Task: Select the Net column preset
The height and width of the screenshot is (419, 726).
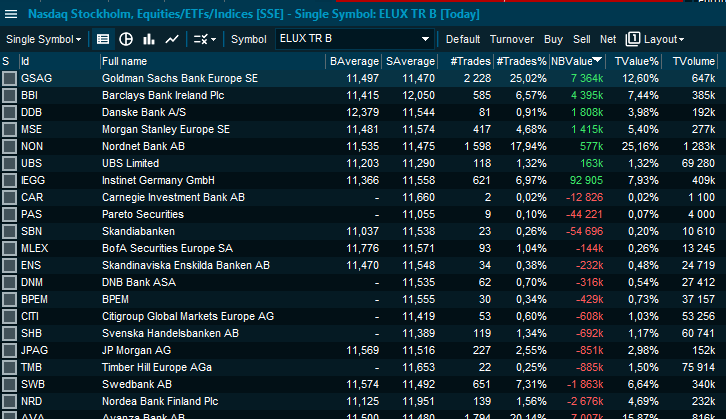Action: click(x=608, y=39)
